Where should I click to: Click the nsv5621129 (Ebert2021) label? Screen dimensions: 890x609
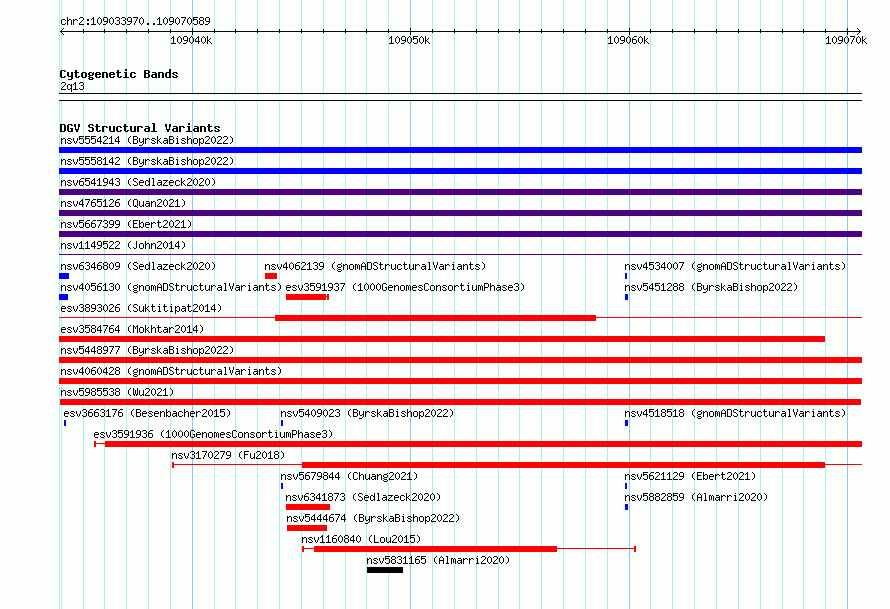(x=690, y=476)
